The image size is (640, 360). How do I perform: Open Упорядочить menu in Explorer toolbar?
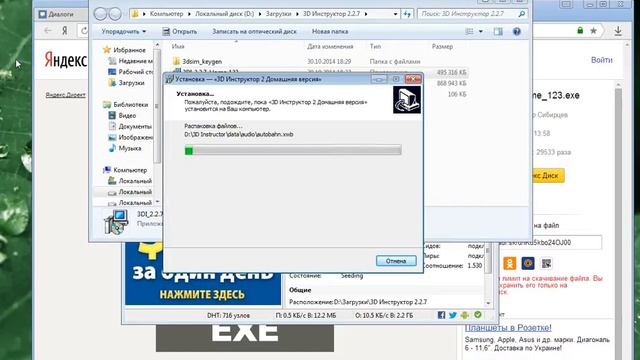124,31
